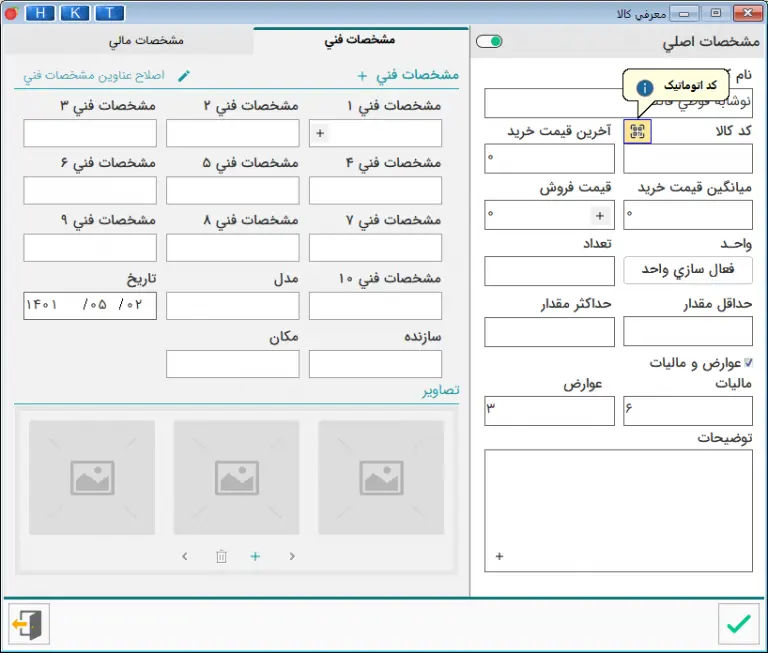Go to previous image with left chevron
Screen dimensions: 768x653
tap(185, 556)
